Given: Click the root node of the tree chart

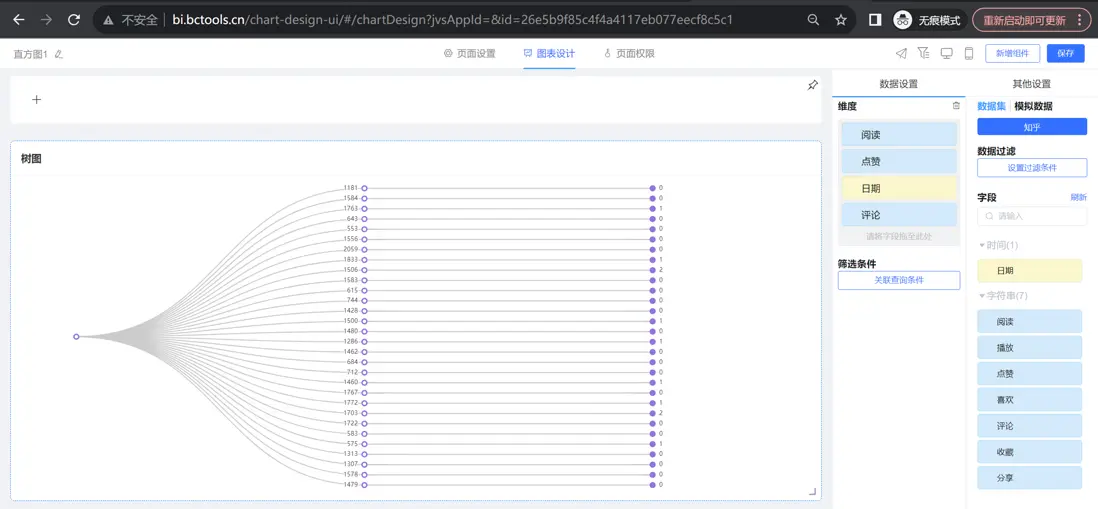Looking at the screenshot, I should pos(76,337).
